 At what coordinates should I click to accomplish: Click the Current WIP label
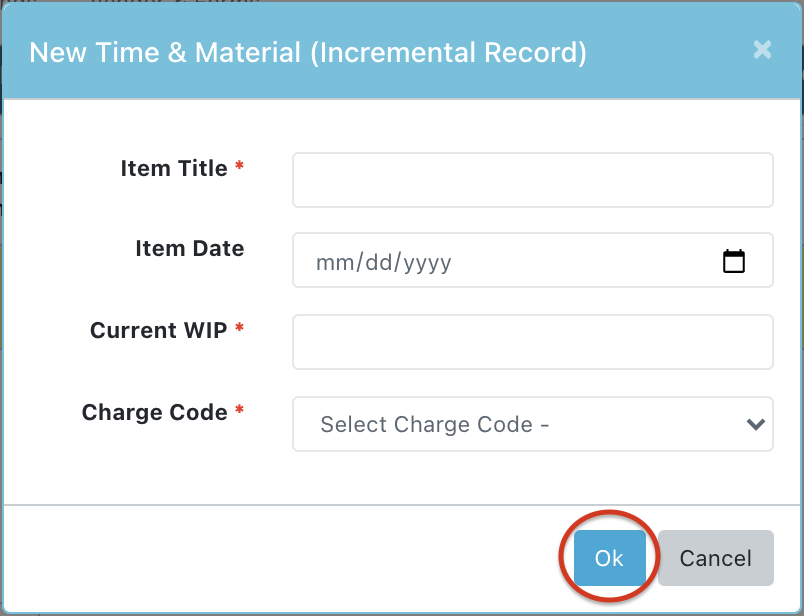[x=158, y=330]
